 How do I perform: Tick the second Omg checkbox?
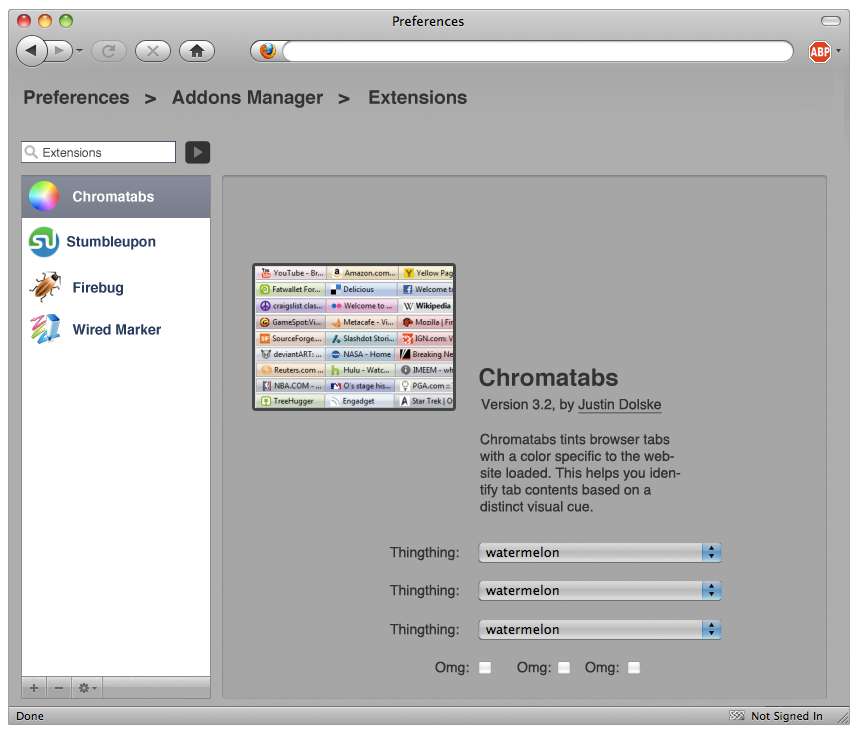[564, 668]
